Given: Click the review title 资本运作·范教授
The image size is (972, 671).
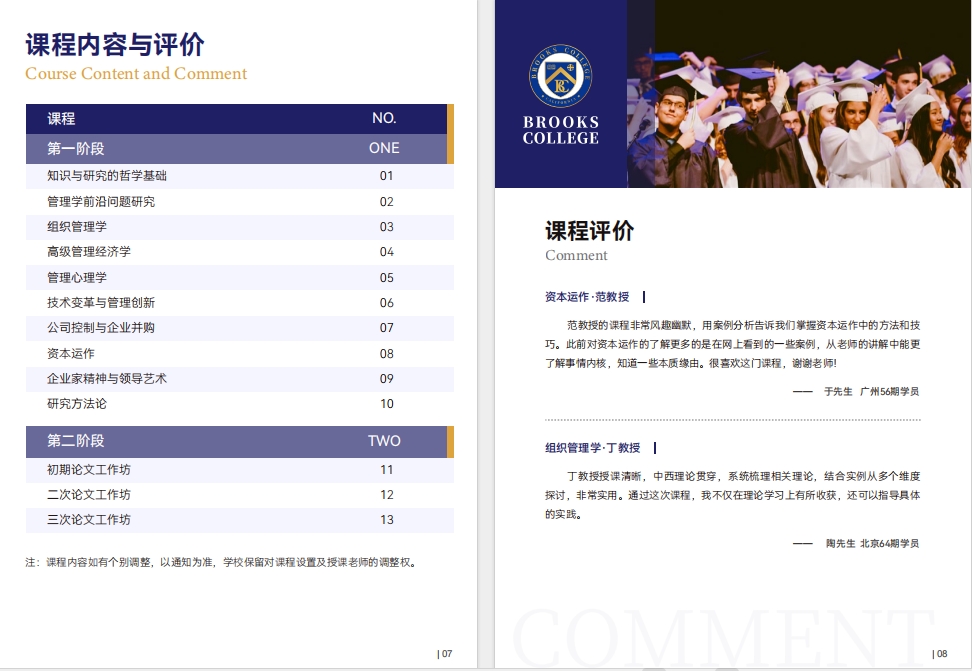Looking at the screenshot, I should (587, 297).
